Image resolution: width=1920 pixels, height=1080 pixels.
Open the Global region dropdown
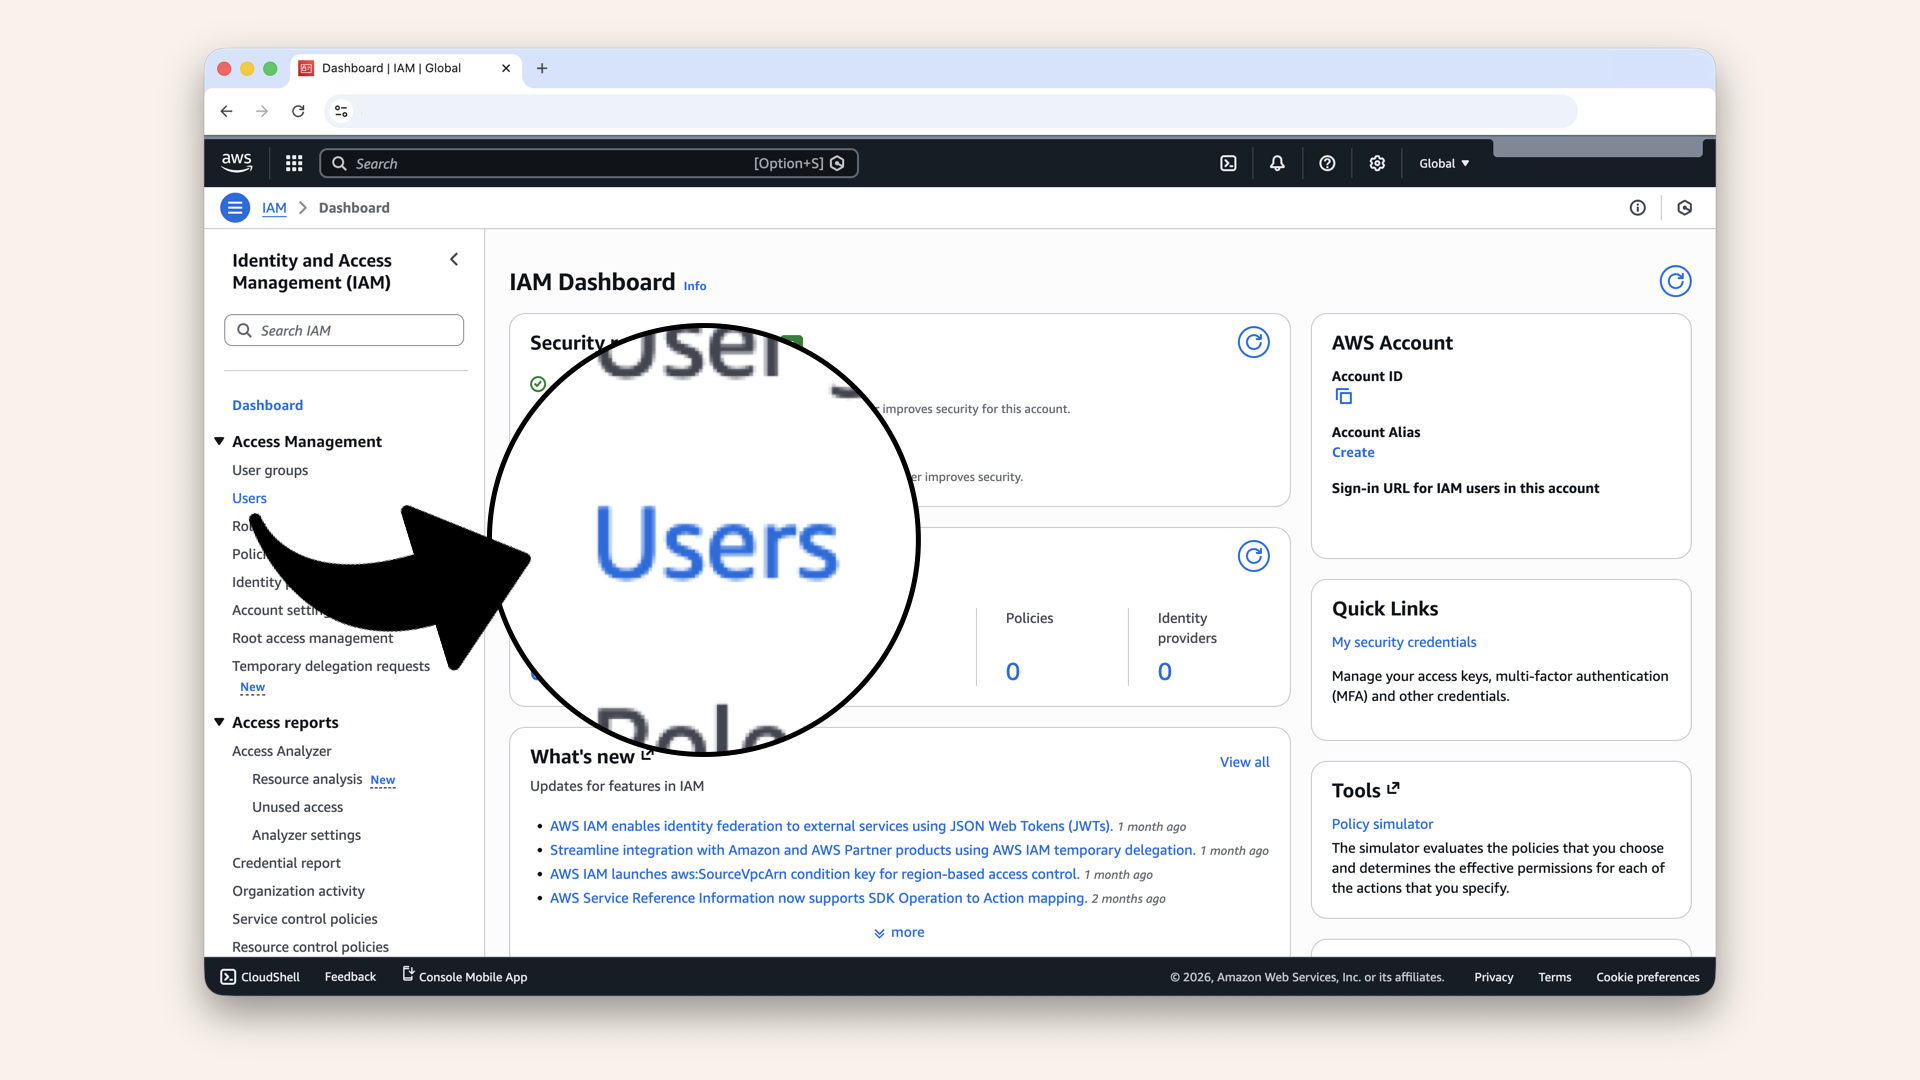(x=1443, y=163)
